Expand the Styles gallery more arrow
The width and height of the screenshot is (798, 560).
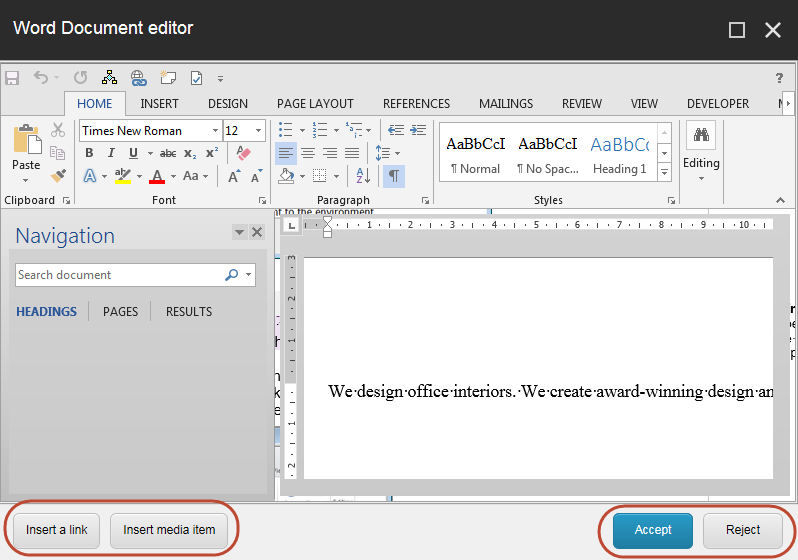click(x=664, y=172)
